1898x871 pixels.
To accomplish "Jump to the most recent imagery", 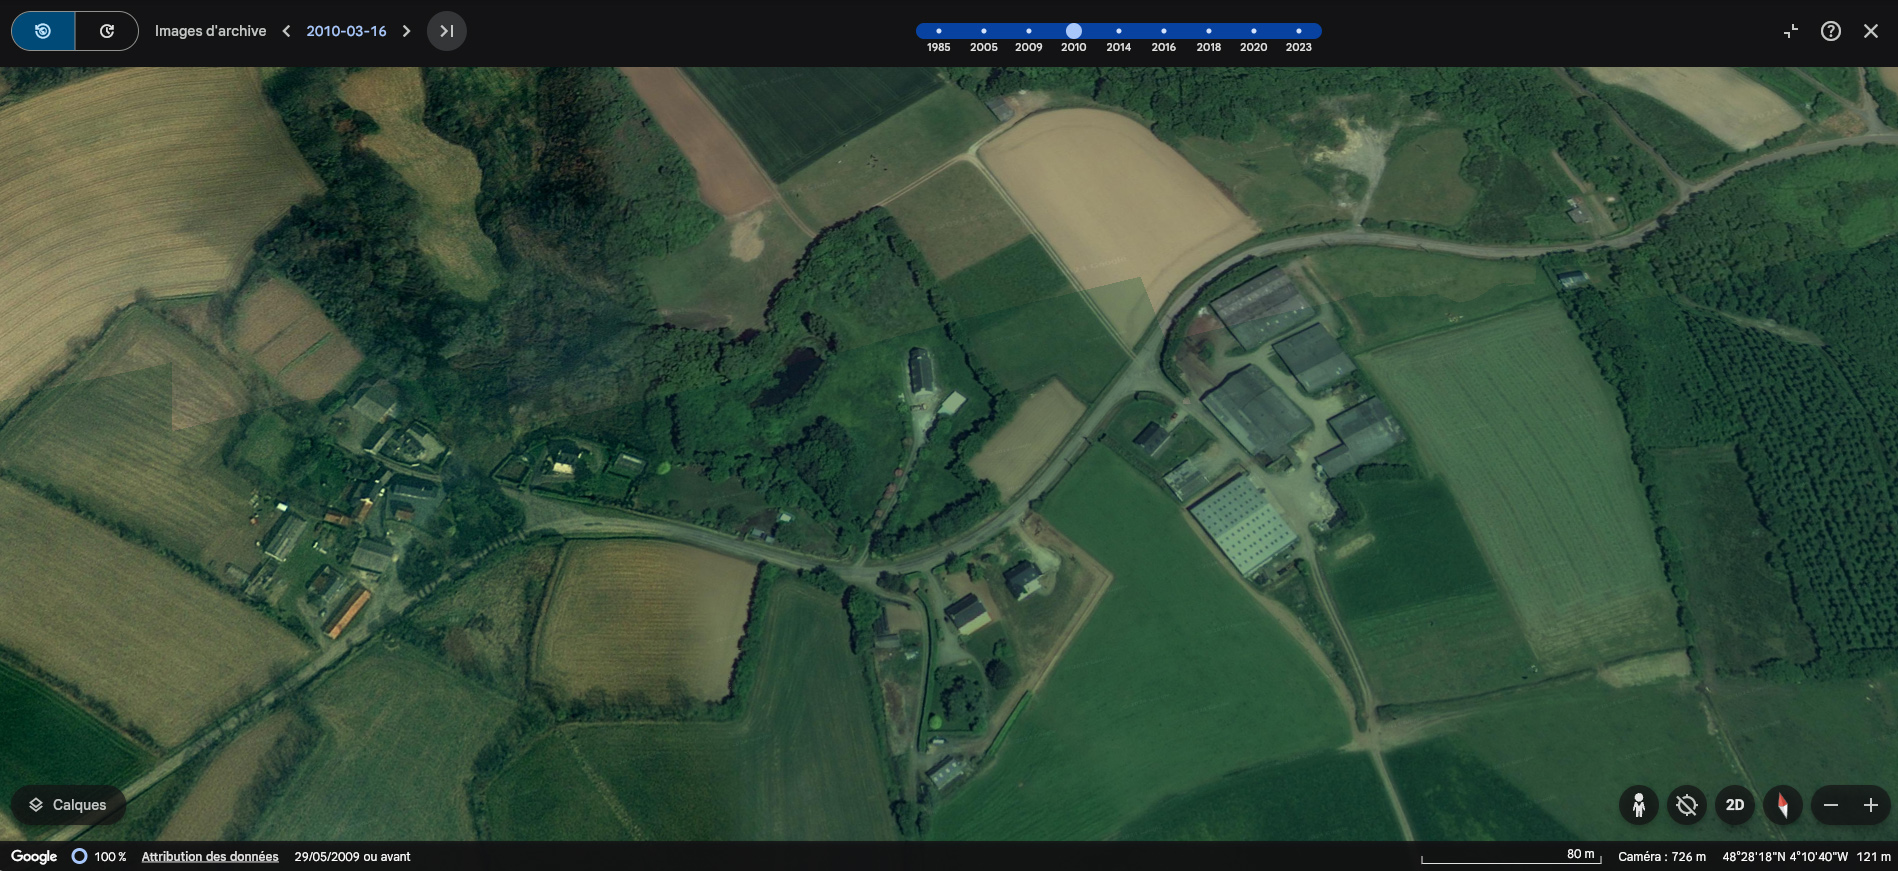I will coord(447,31).
